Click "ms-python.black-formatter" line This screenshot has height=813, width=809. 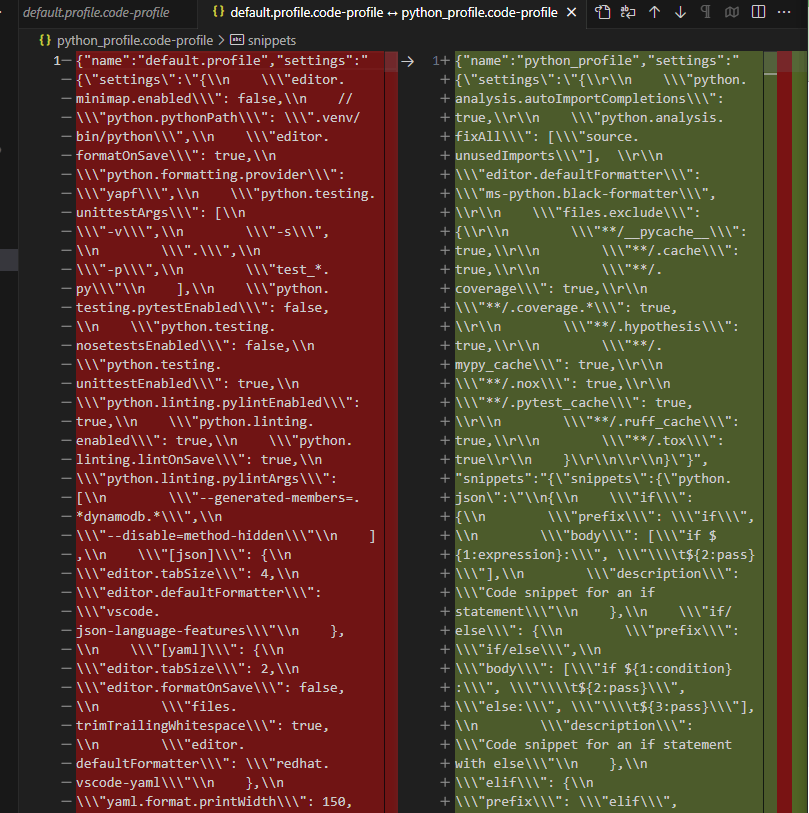(585, 193)
